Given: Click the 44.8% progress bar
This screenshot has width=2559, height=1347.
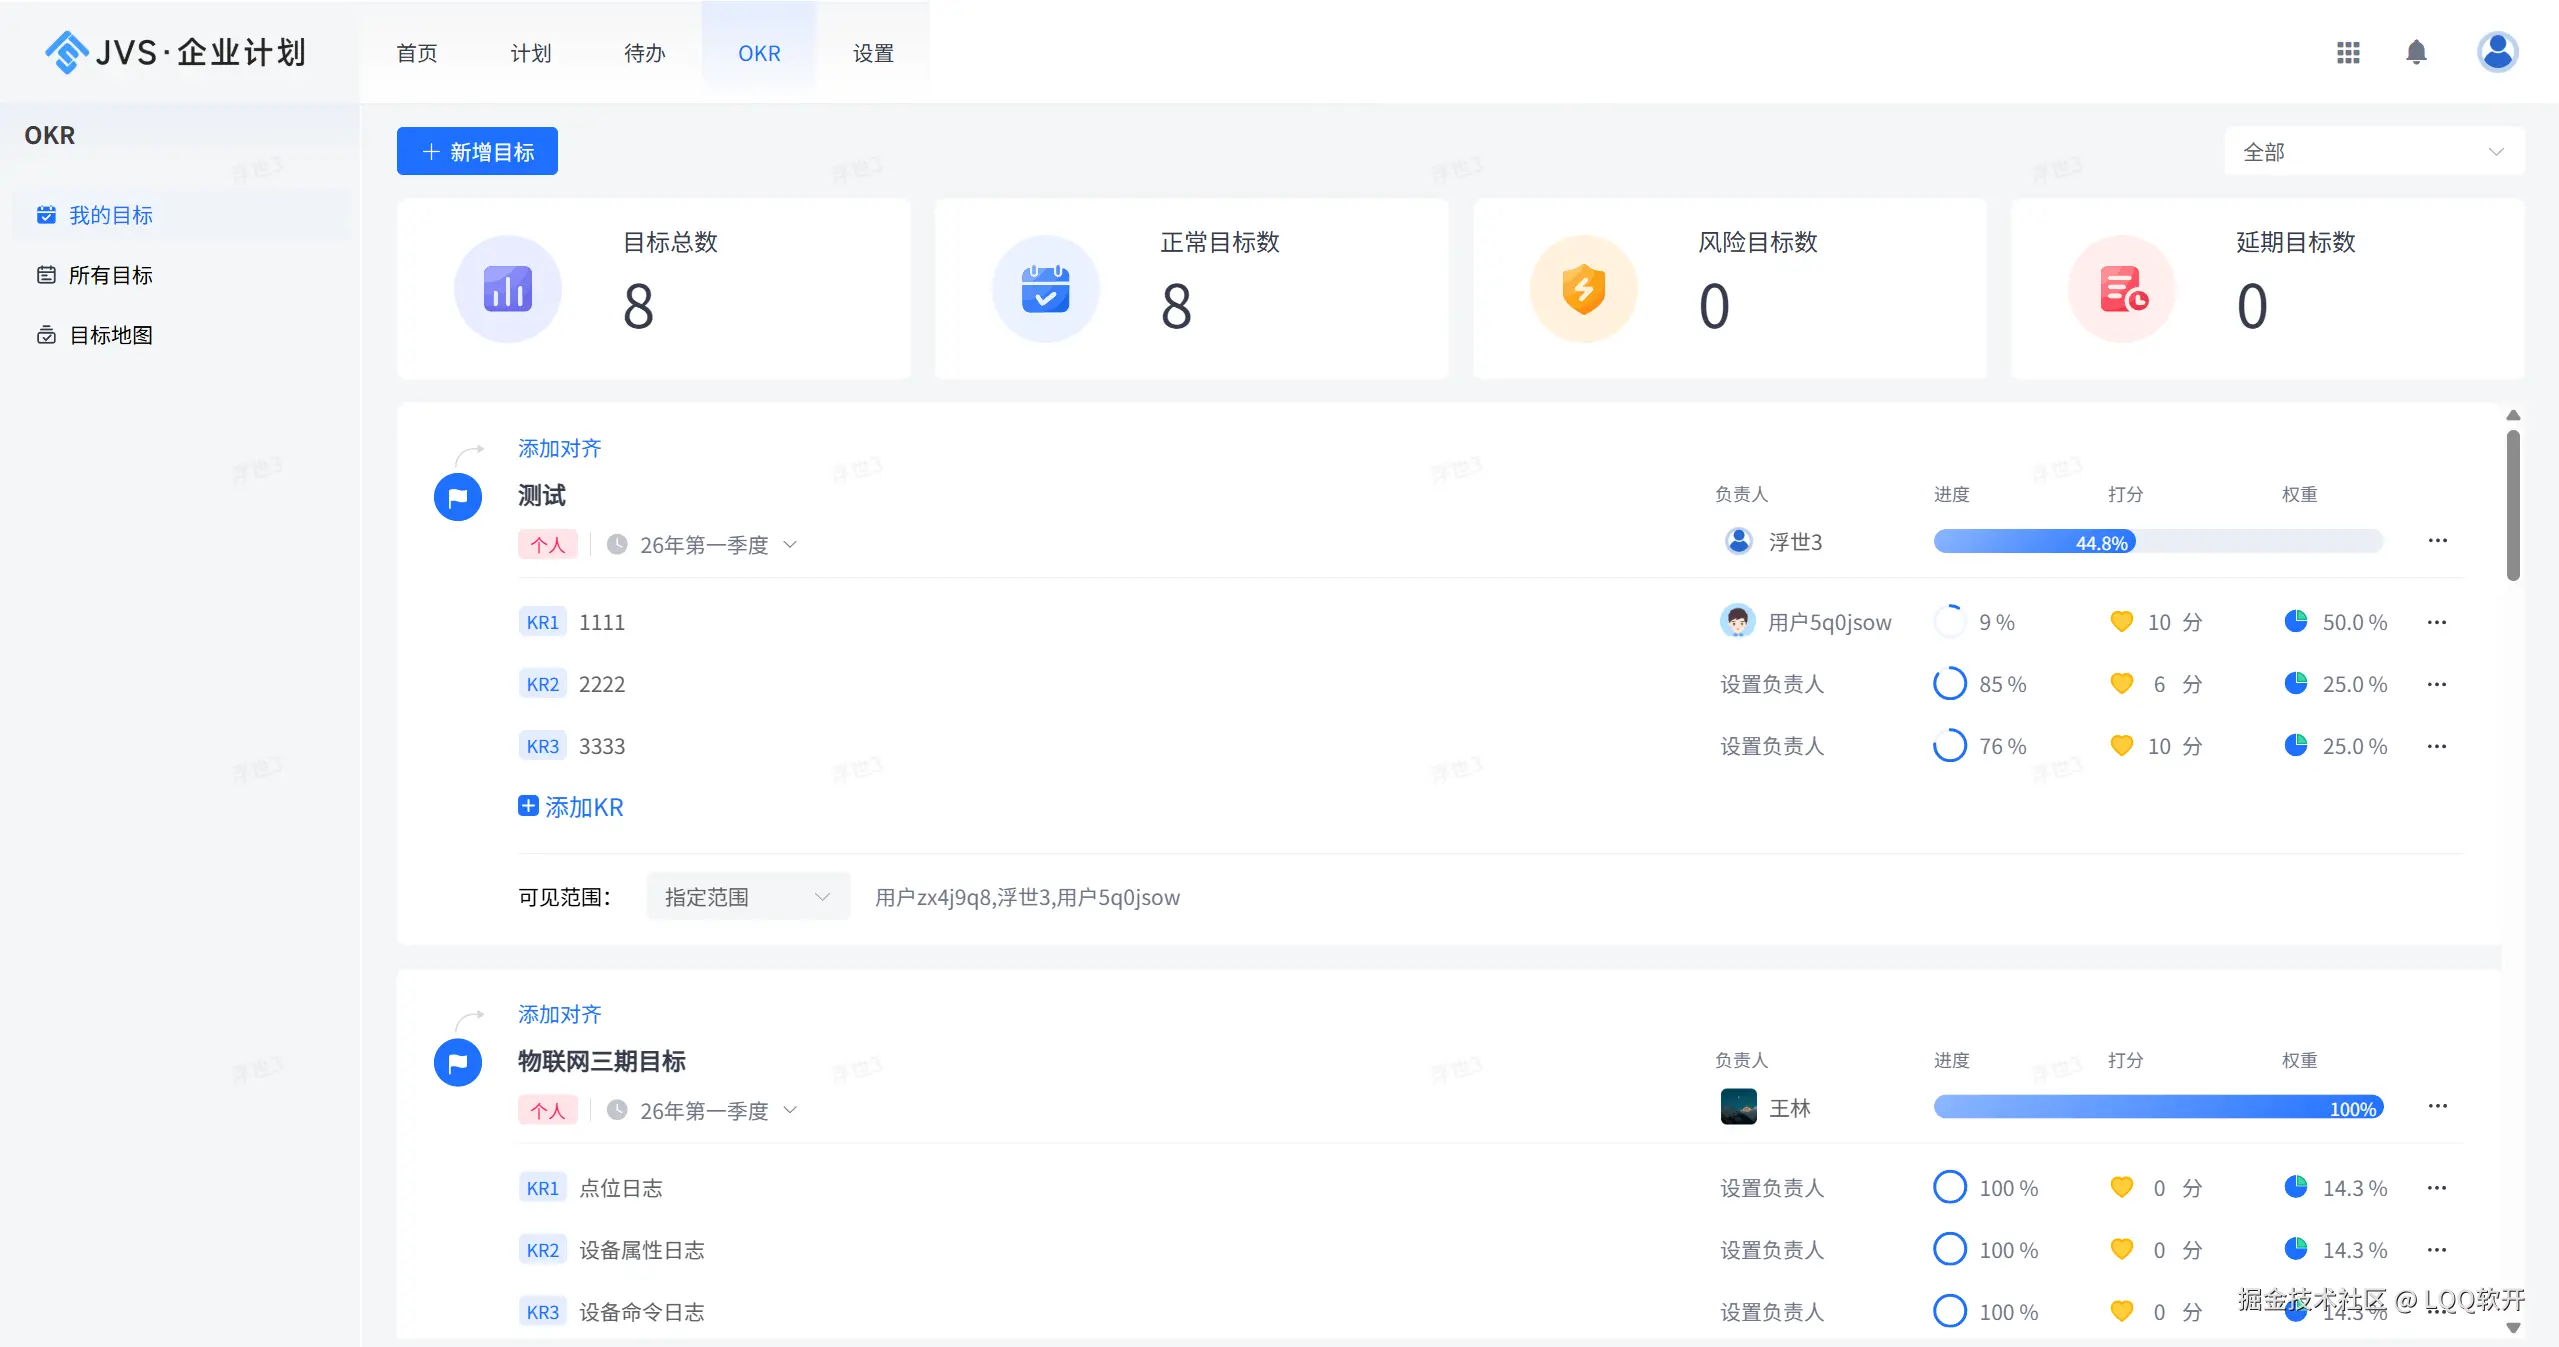Looking at the screenshot, I should [2157, 542].
